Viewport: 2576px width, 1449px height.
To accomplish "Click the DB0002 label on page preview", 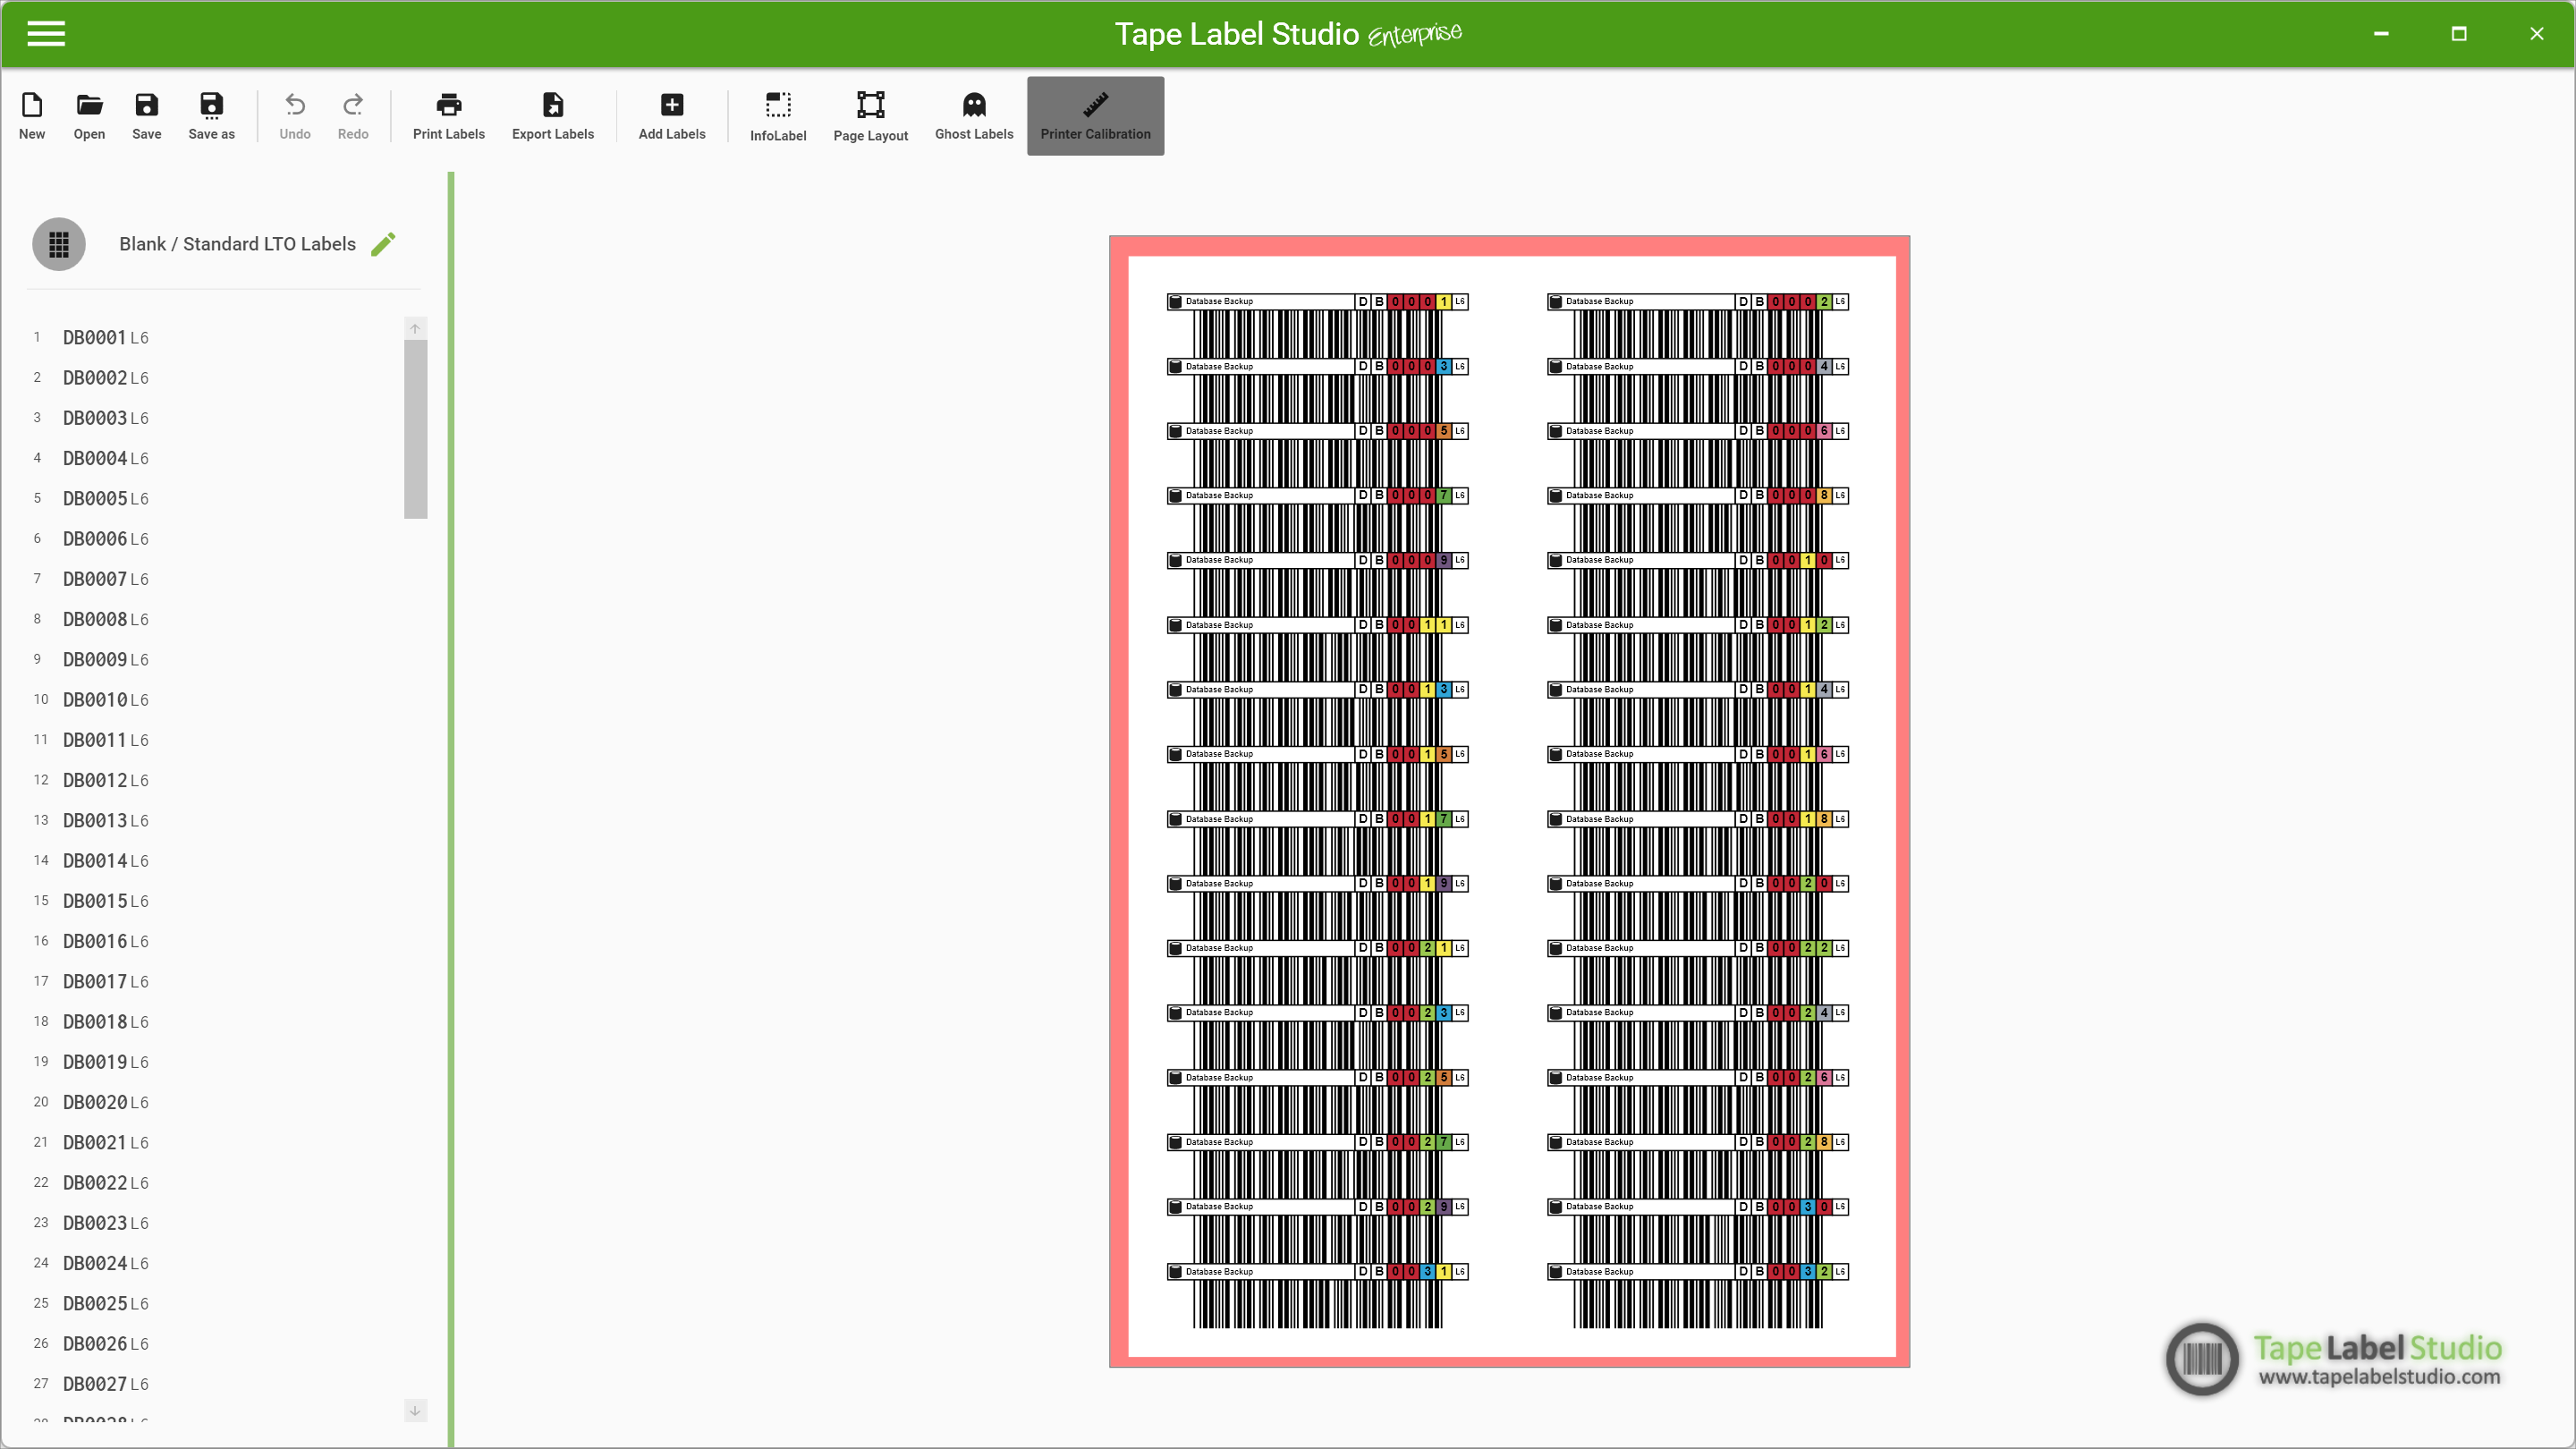I will tap(1697, 326).
